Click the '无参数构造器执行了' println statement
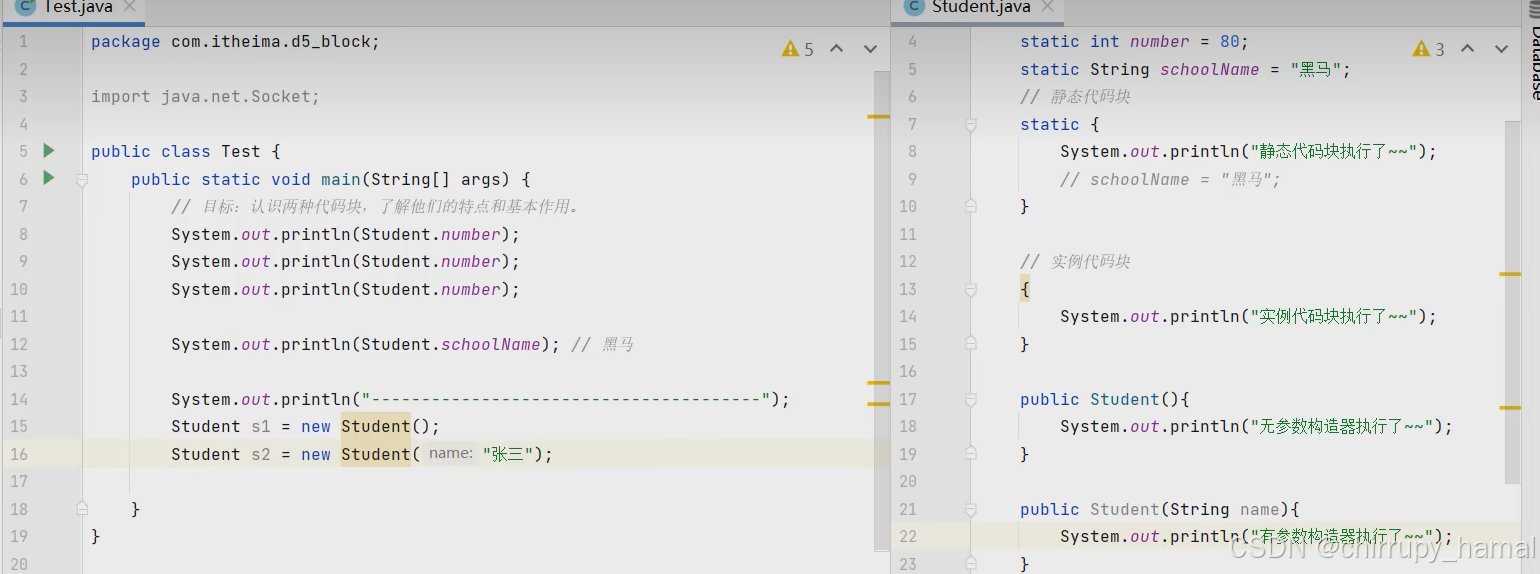1540x574 pixels. point(1256,427)
